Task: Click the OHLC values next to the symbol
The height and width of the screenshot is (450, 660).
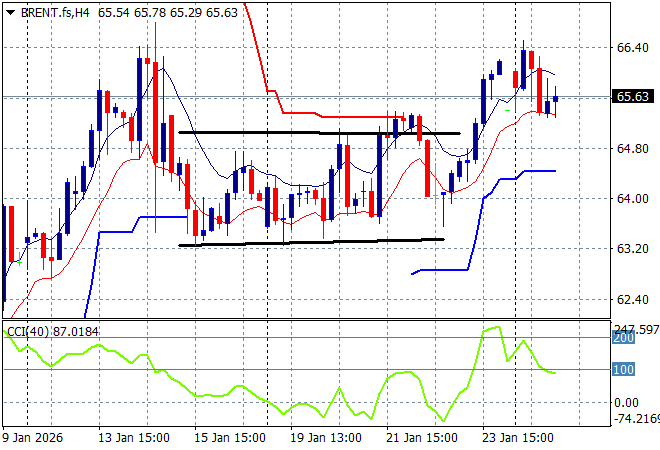Action: tap(154, 10)
